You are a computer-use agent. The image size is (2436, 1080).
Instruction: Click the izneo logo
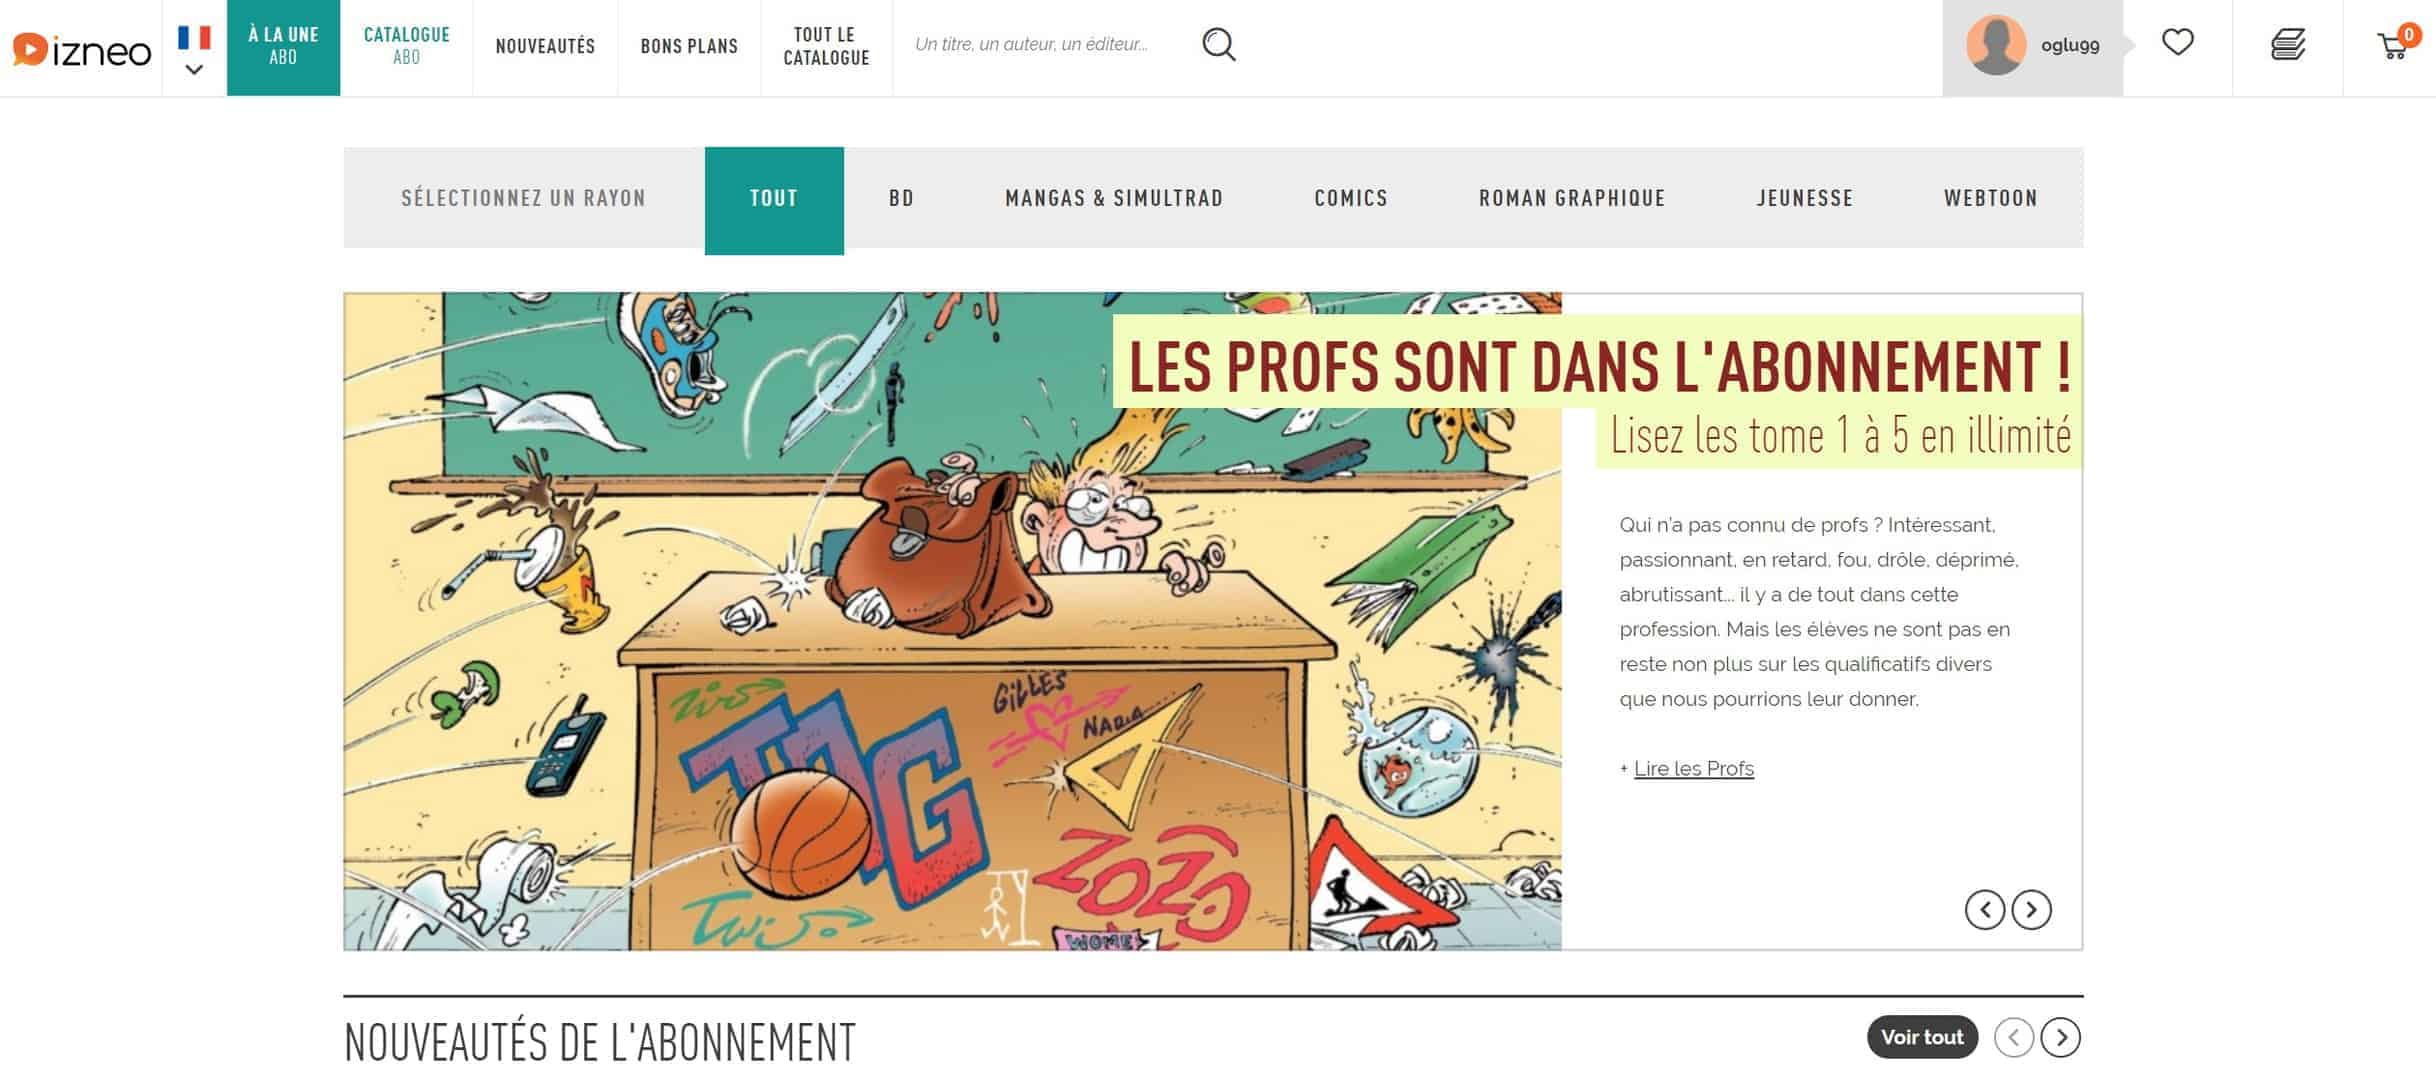[82, 49]
